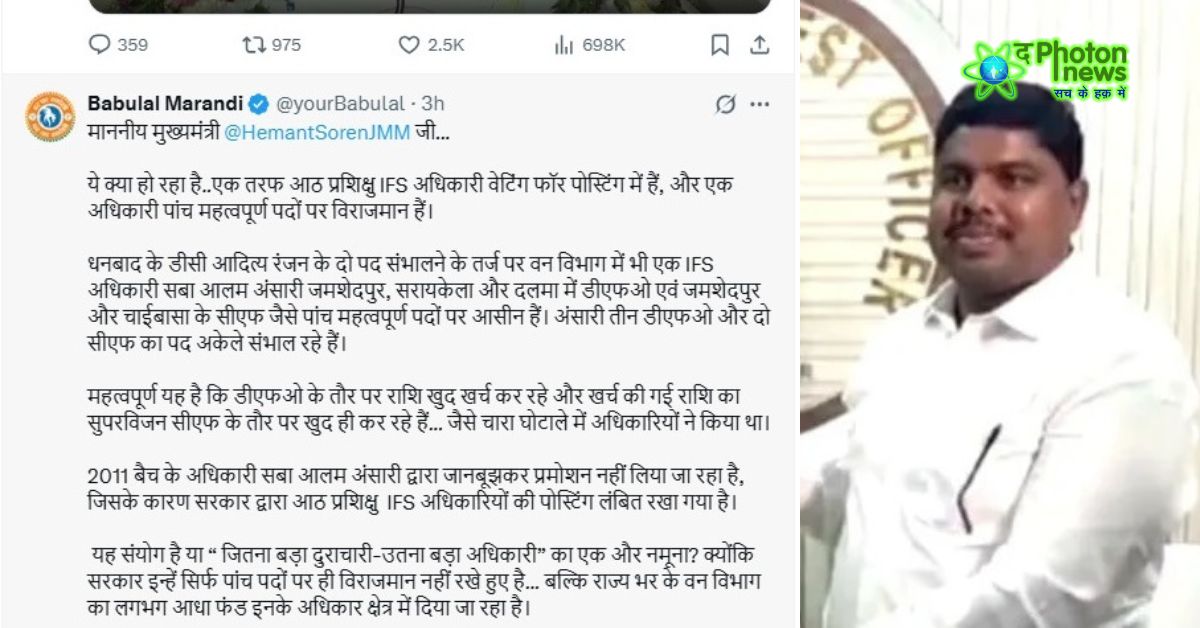Screen dimensions: 1200x628
Task: Share the post via upload arrow icon
Action: (x=760, y=44)
